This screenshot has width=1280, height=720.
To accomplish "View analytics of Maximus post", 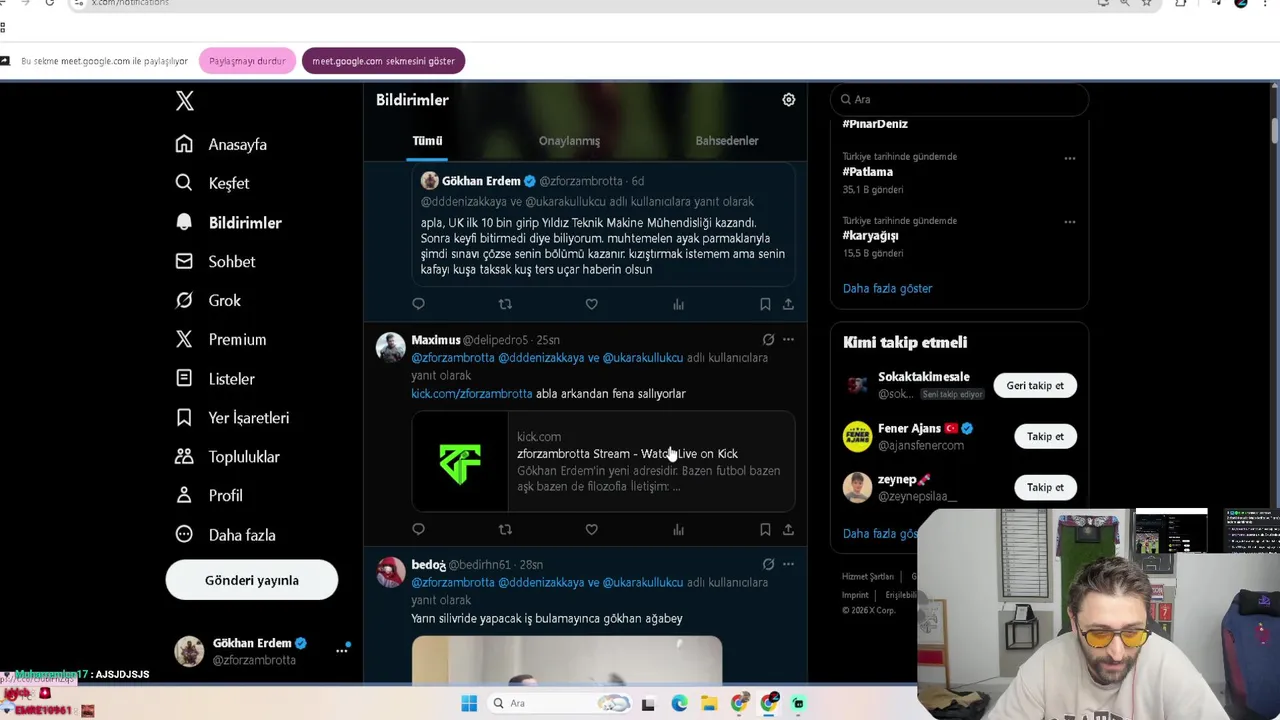I will pyautogui.click(x=678, y=529).
